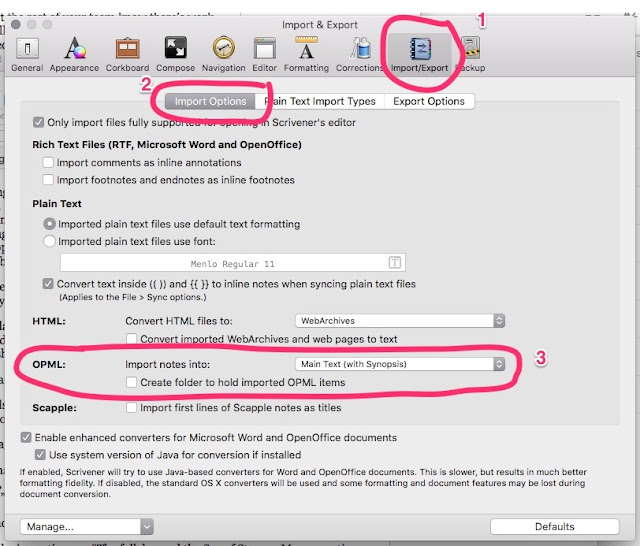This screenshot has height=546, width=640.
Task: Open the Manage... dropdown menu
Action: click(87, 527)
